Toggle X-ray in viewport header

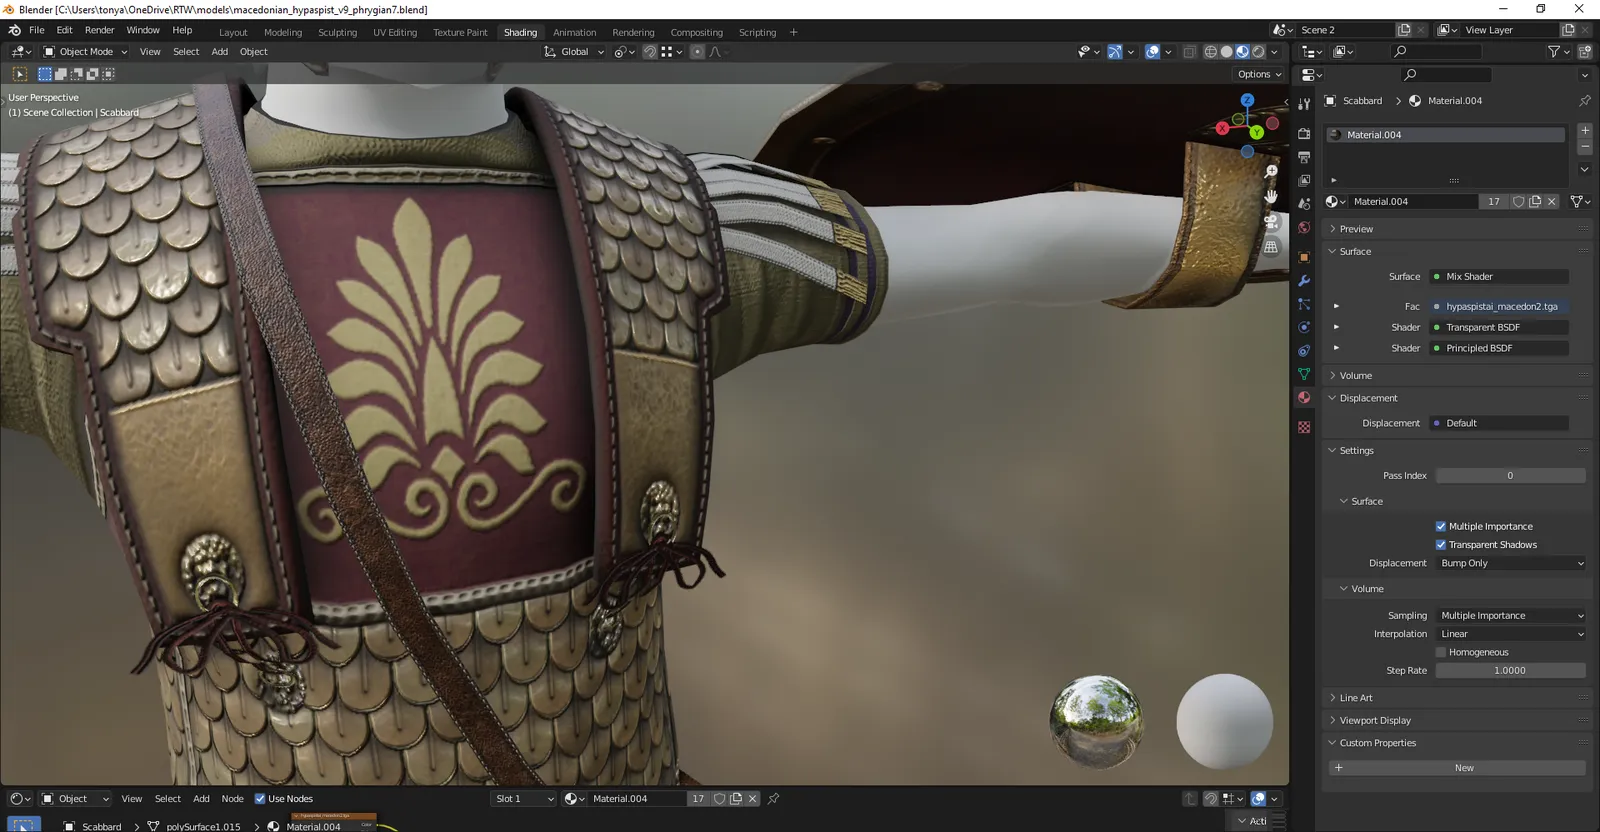(1189, 52)
